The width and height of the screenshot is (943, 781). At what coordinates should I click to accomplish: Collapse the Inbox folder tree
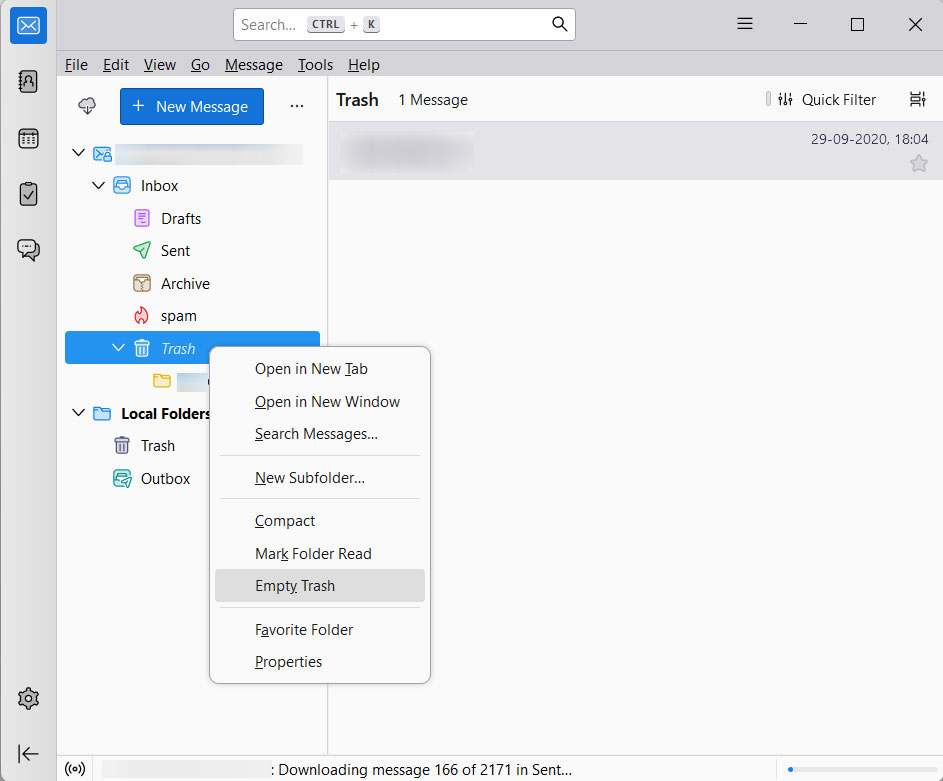click(x=99, y=185)
